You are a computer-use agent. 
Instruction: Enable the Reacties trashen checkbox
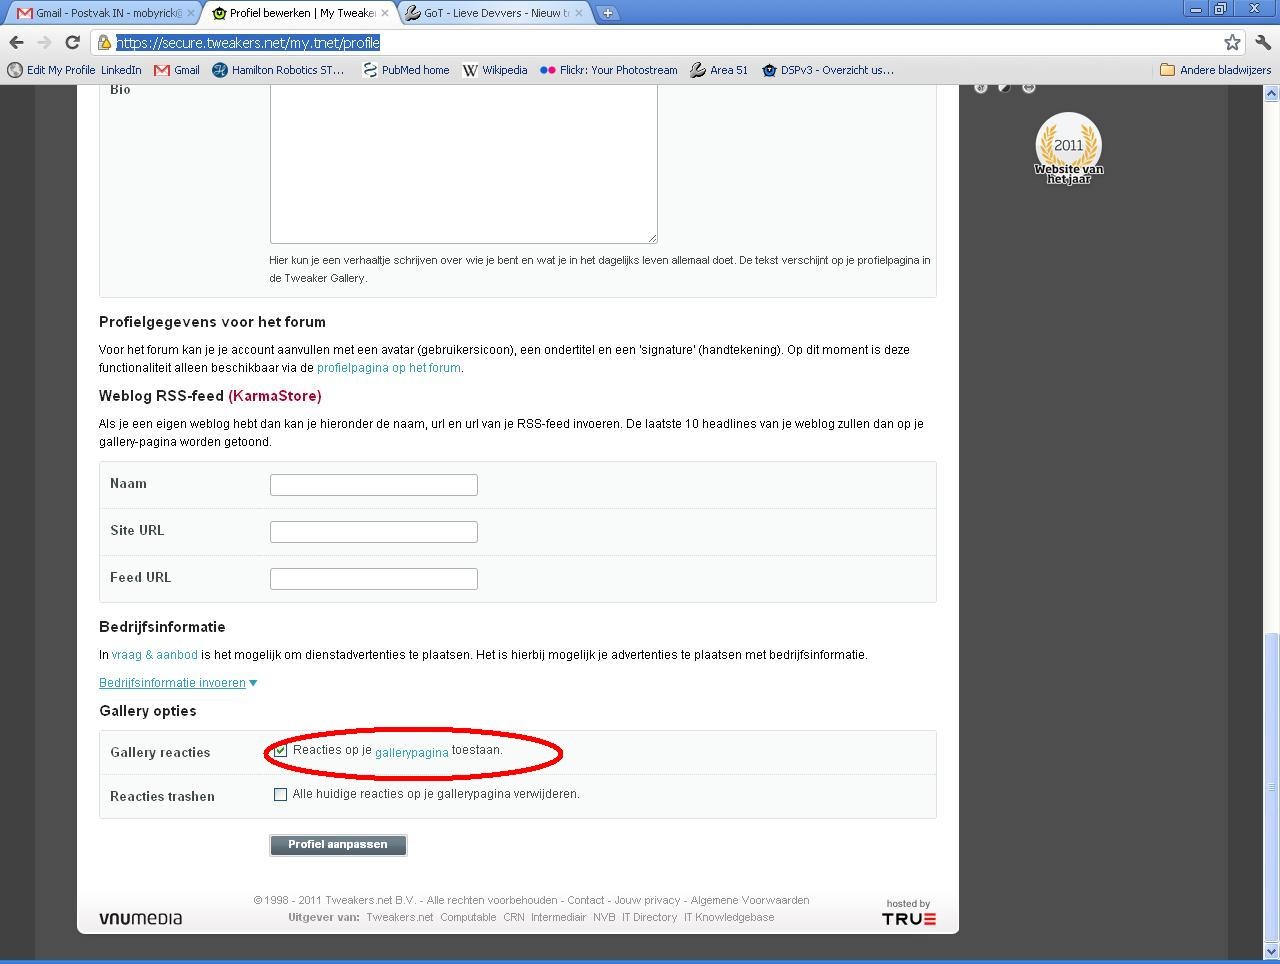(280, 794)
